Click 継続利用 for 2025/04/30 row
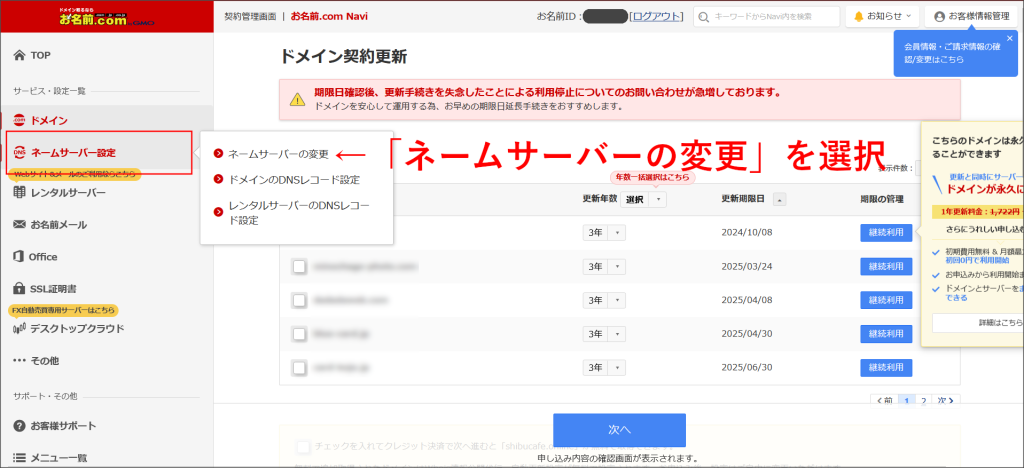 point(886,334)
